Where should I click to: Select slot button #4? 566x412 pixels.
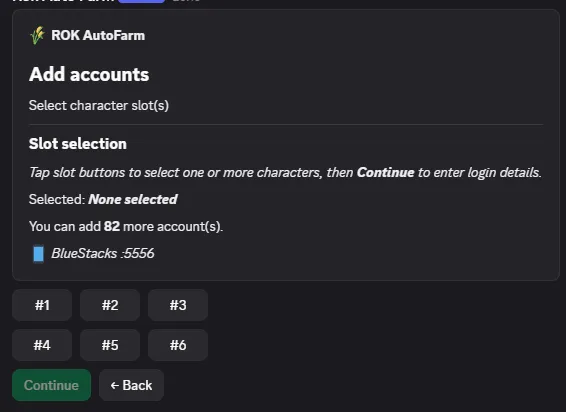click(42, 345)
